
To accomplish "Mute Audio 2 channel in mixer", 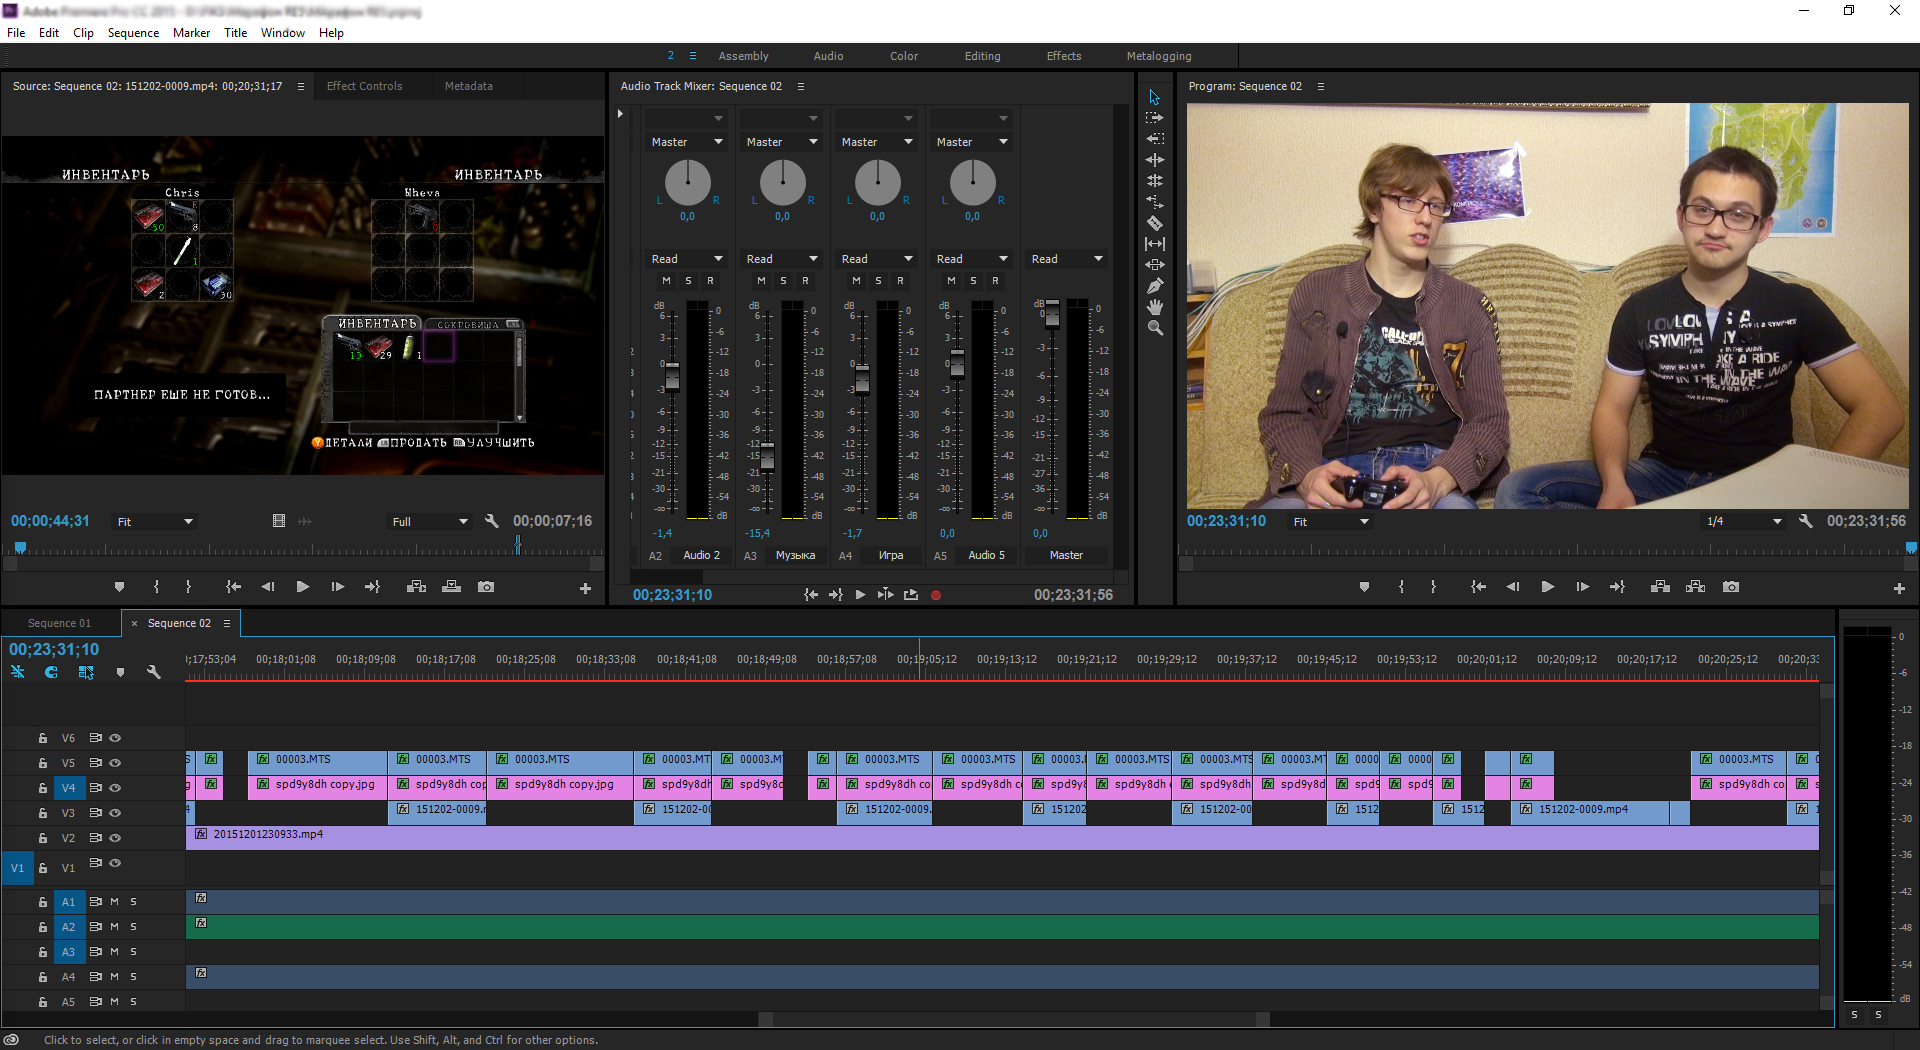I will click(x=666, y=281).
